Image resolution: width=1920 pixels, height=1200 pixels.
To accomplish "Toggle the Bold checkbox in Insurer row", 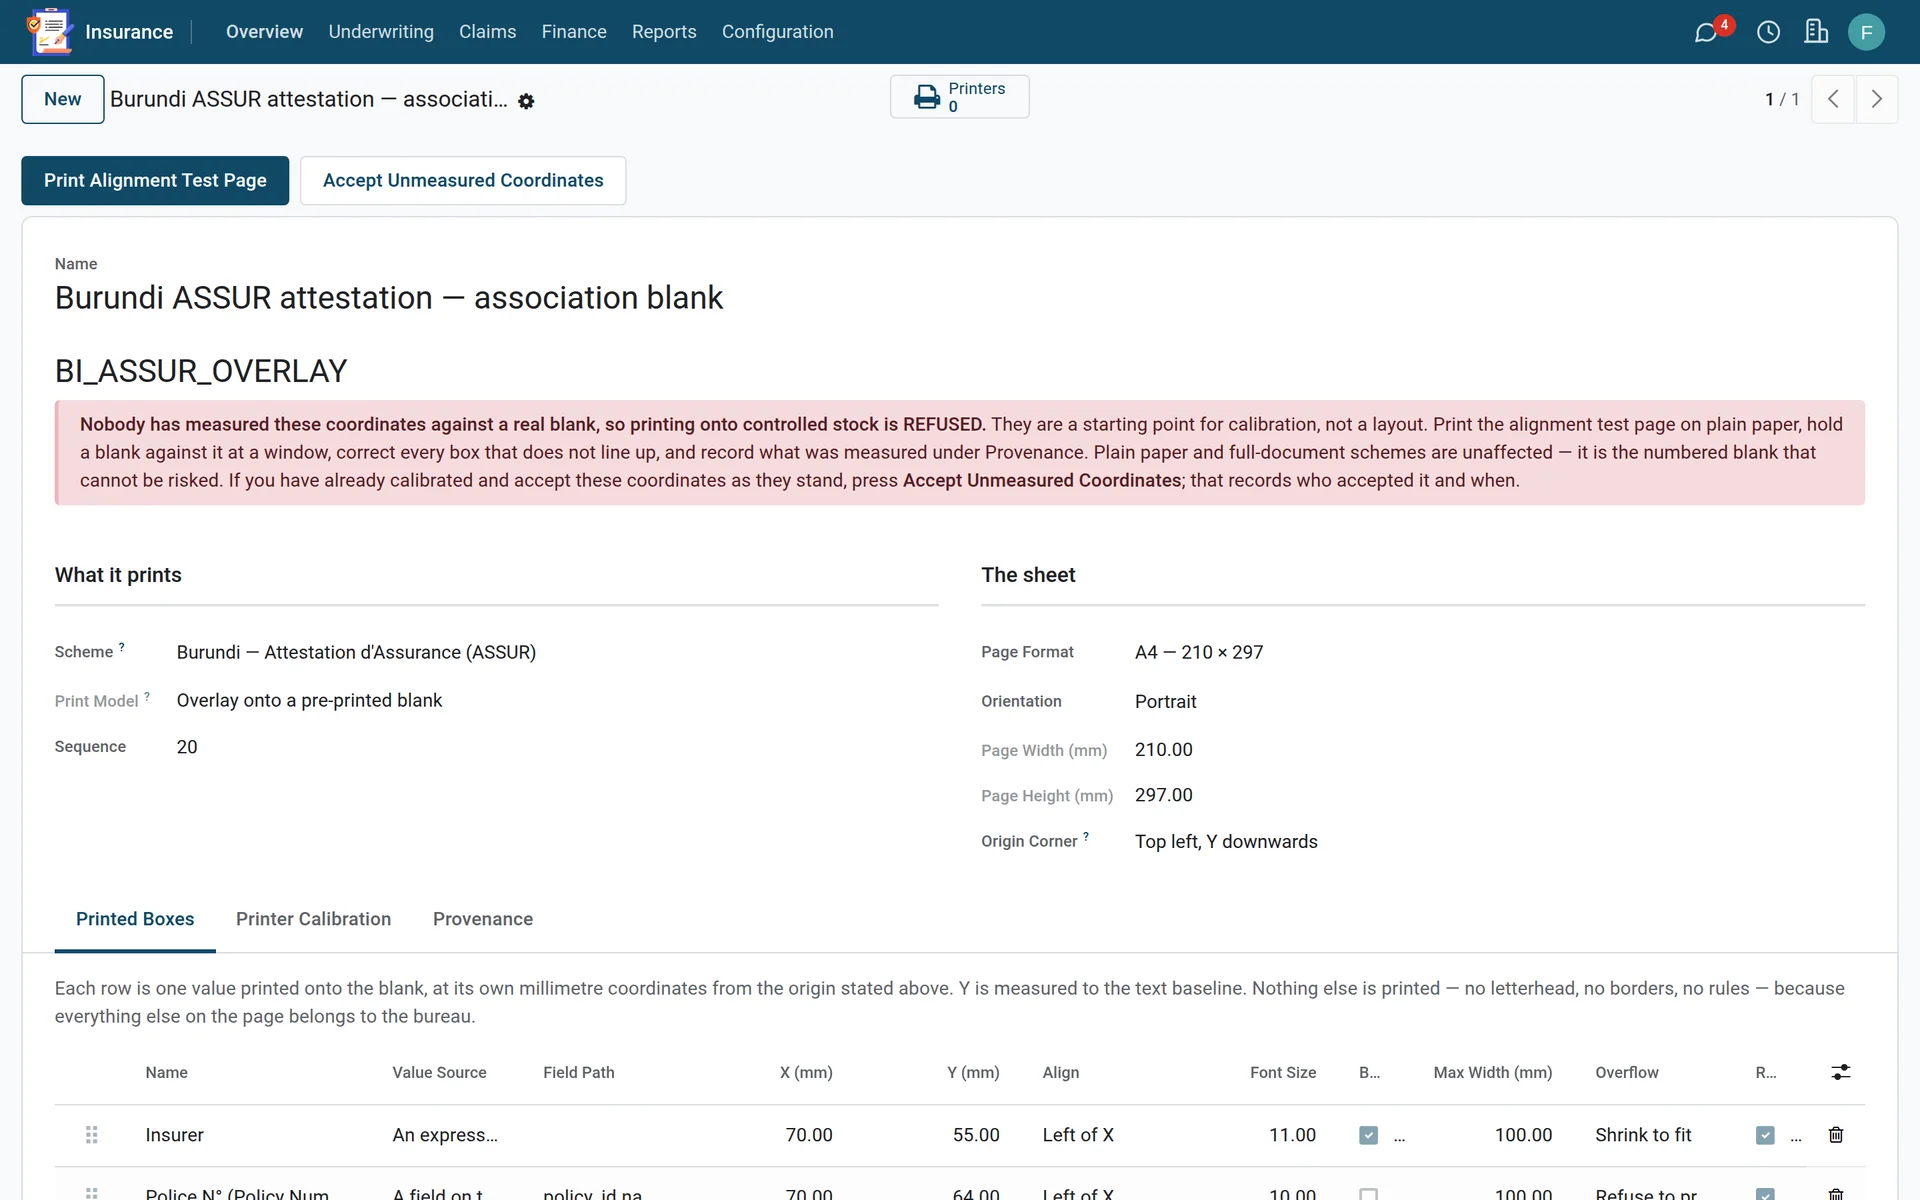I will [x=1368, y=1135].
